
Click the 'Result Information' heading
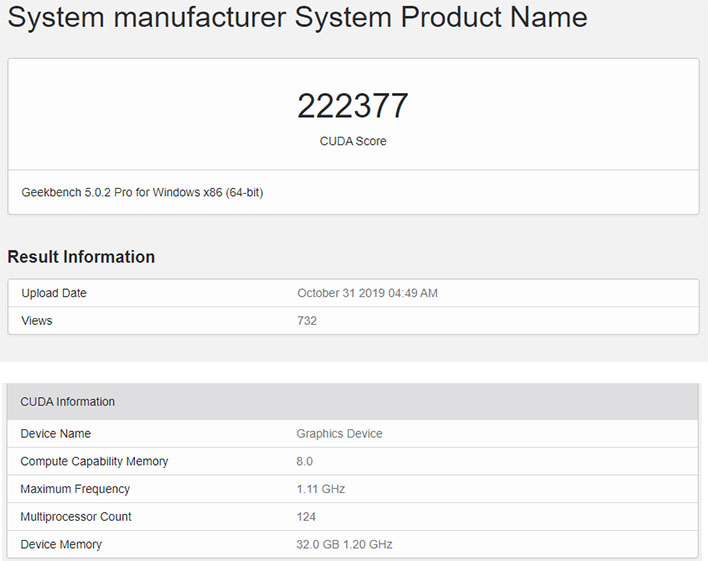click(81, 257)
